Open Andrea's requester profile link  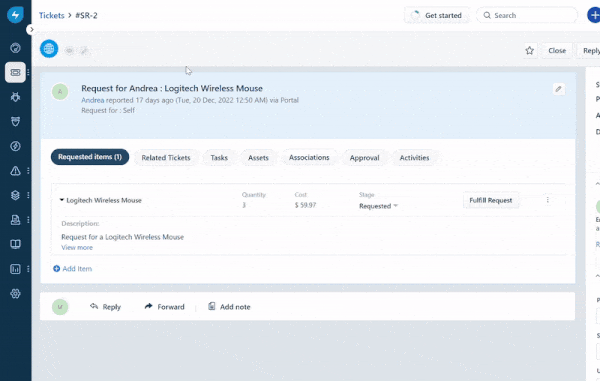click(93, 100)
